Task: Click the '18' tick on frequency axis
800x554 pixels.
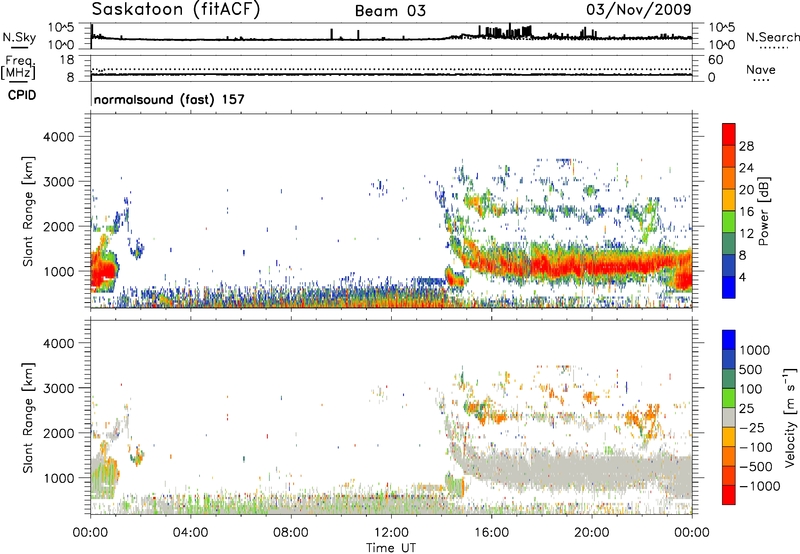Action: (67, 60)
